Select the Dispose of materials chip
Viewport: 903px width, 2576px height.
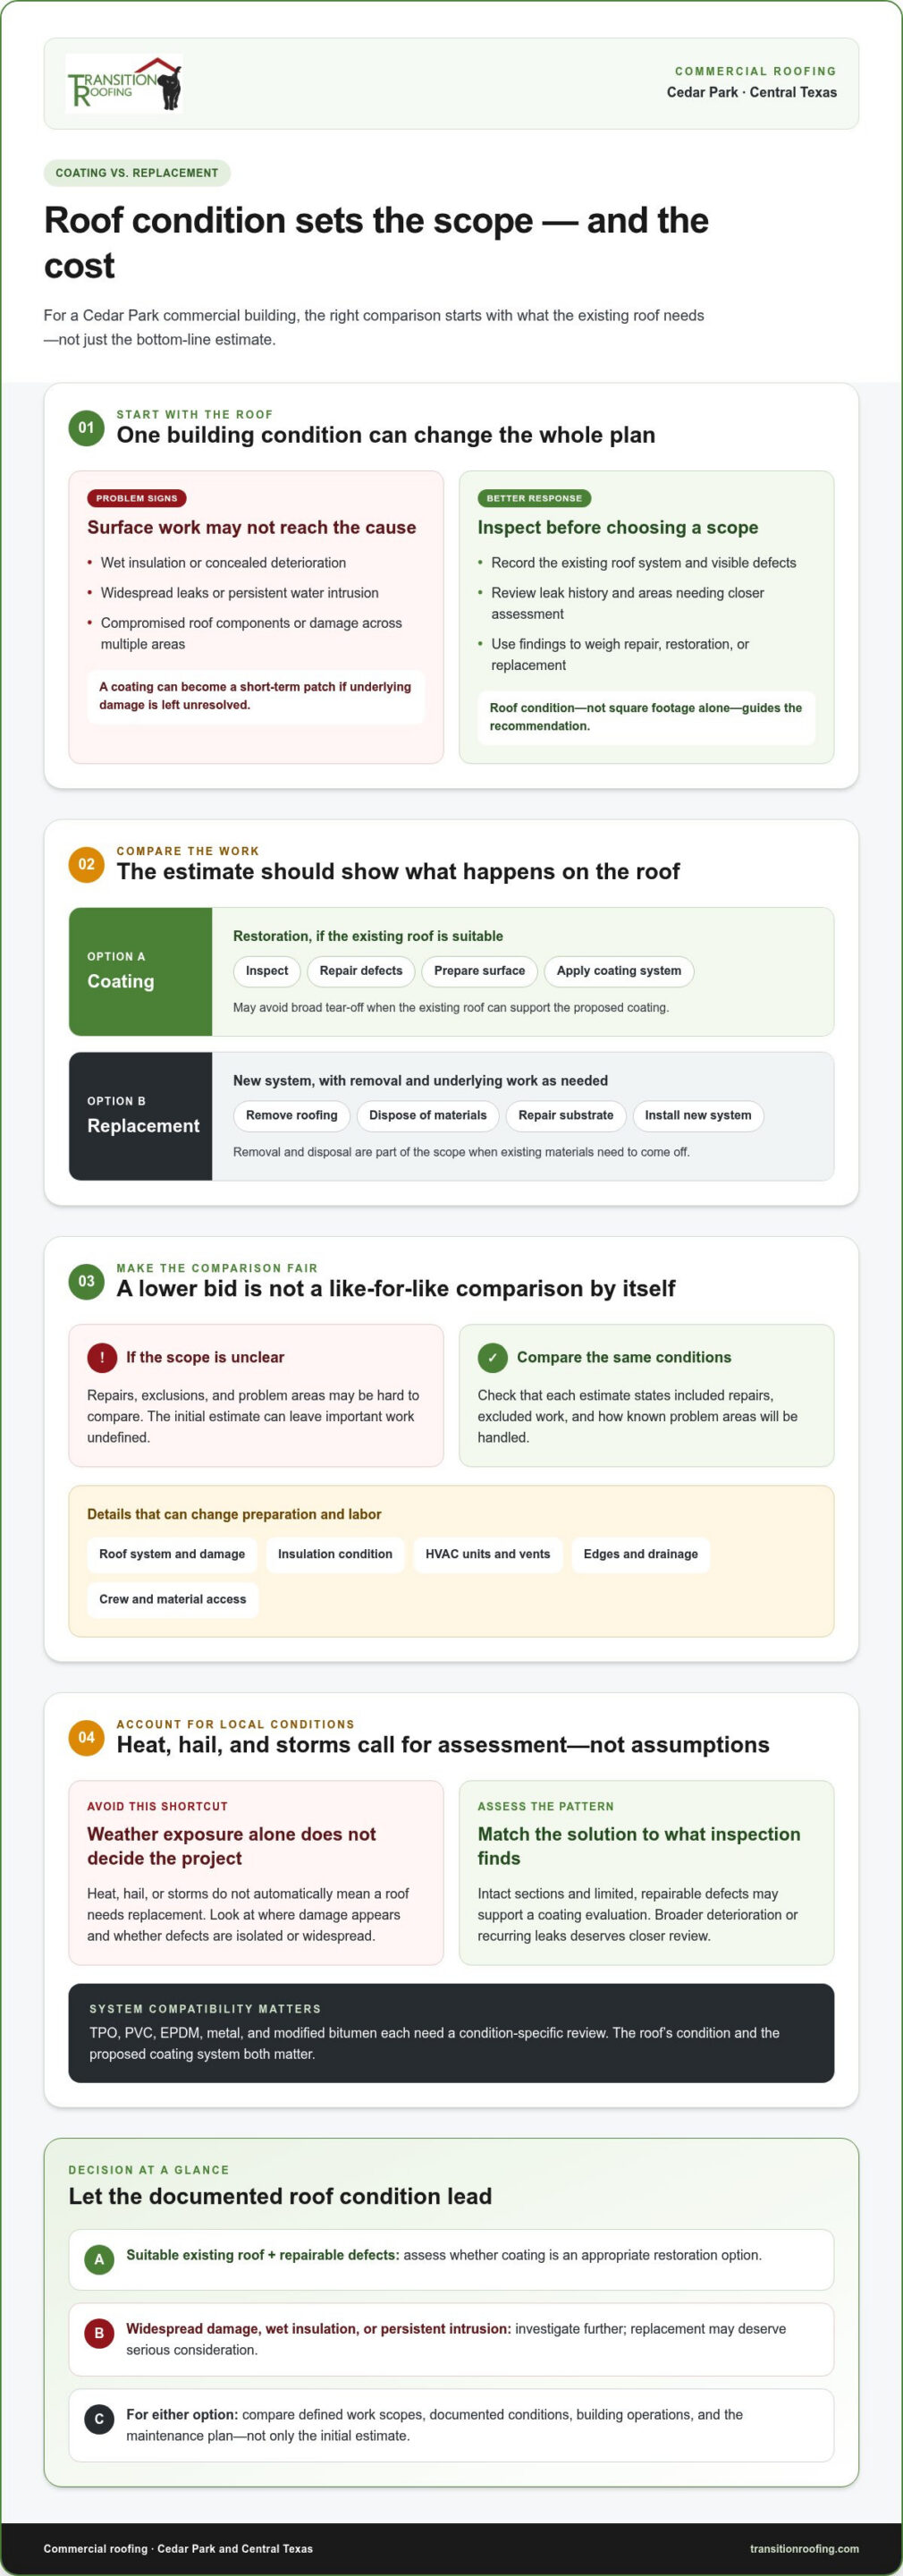tap(428, 1116)
